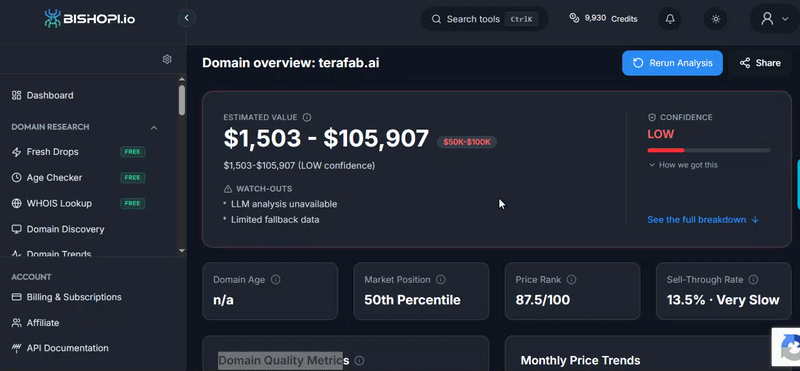Toggle the light/dark theme sun icon
The width and height of the screenshot is (800, 371).
pyautogui.click(x=715, y=19)
